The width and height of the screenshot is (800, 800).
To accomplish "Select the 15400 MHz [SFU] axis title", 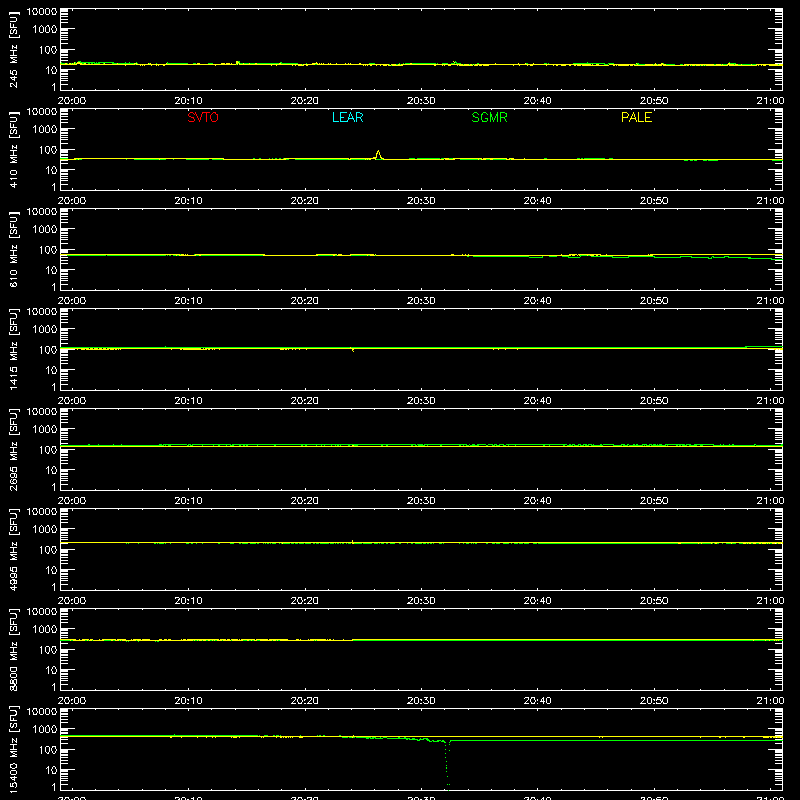I will coord(13,749).
